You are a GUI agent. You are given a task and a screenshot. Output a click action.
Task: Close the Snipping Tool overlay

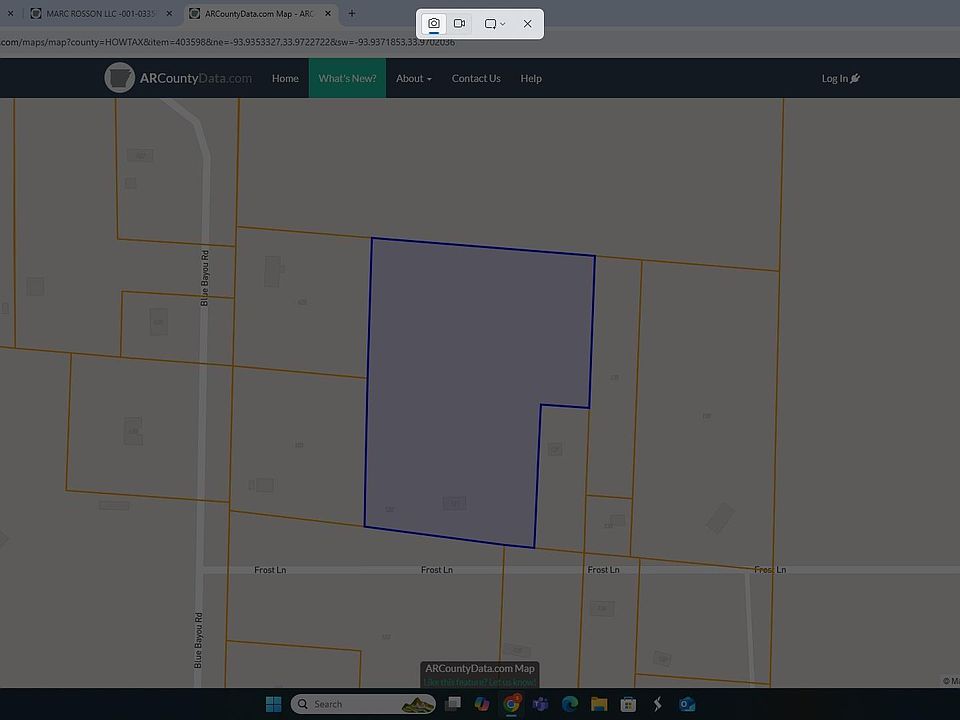pyautogui.click(x=528, y=24)
